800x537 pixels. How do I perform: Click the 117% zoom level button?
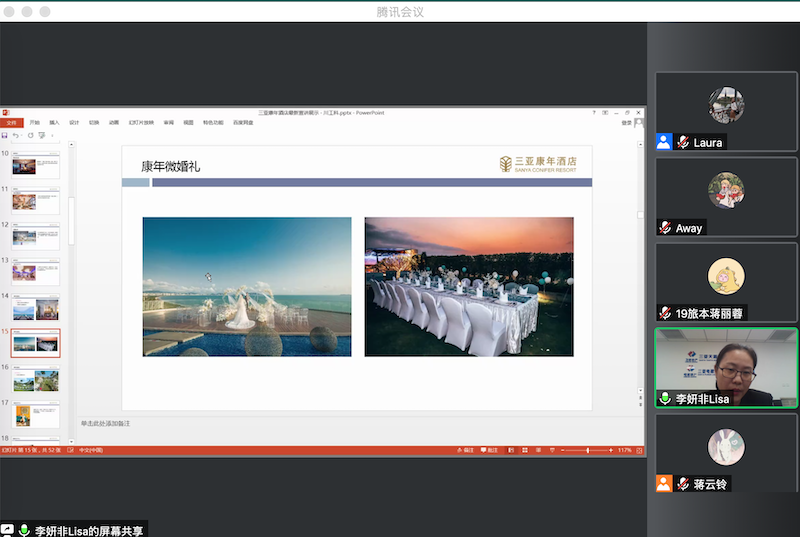click(625, 451)
